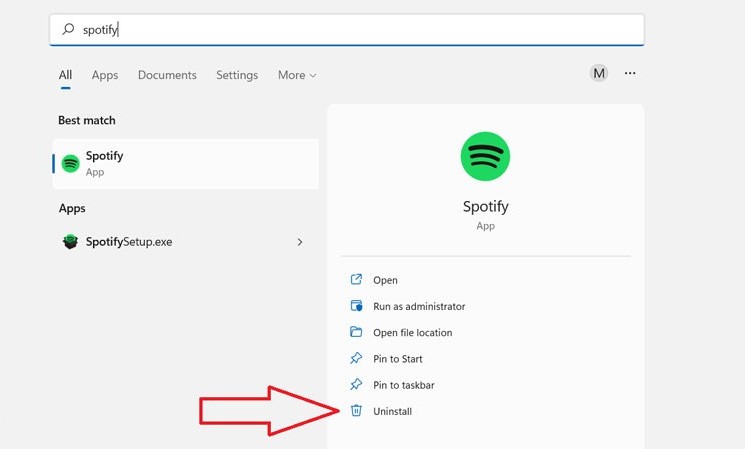745x449 pixels.
Task: Click the Spotify title in details pane
Action: tap(486, 206)
